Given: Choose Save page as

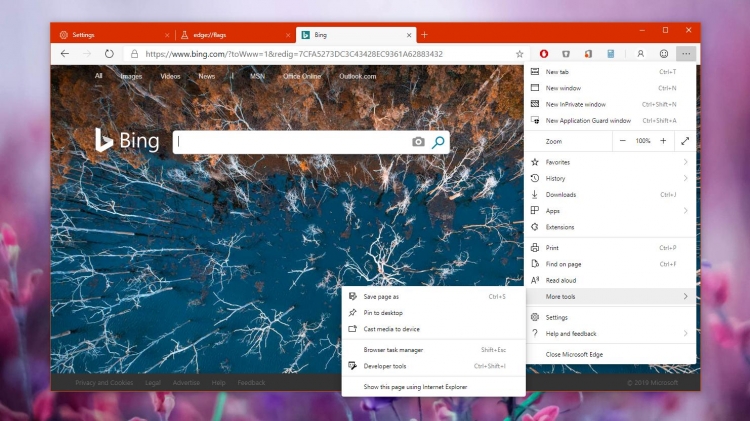Looking at the screenshot, I should pyautogui.click(x=433, y=297).
